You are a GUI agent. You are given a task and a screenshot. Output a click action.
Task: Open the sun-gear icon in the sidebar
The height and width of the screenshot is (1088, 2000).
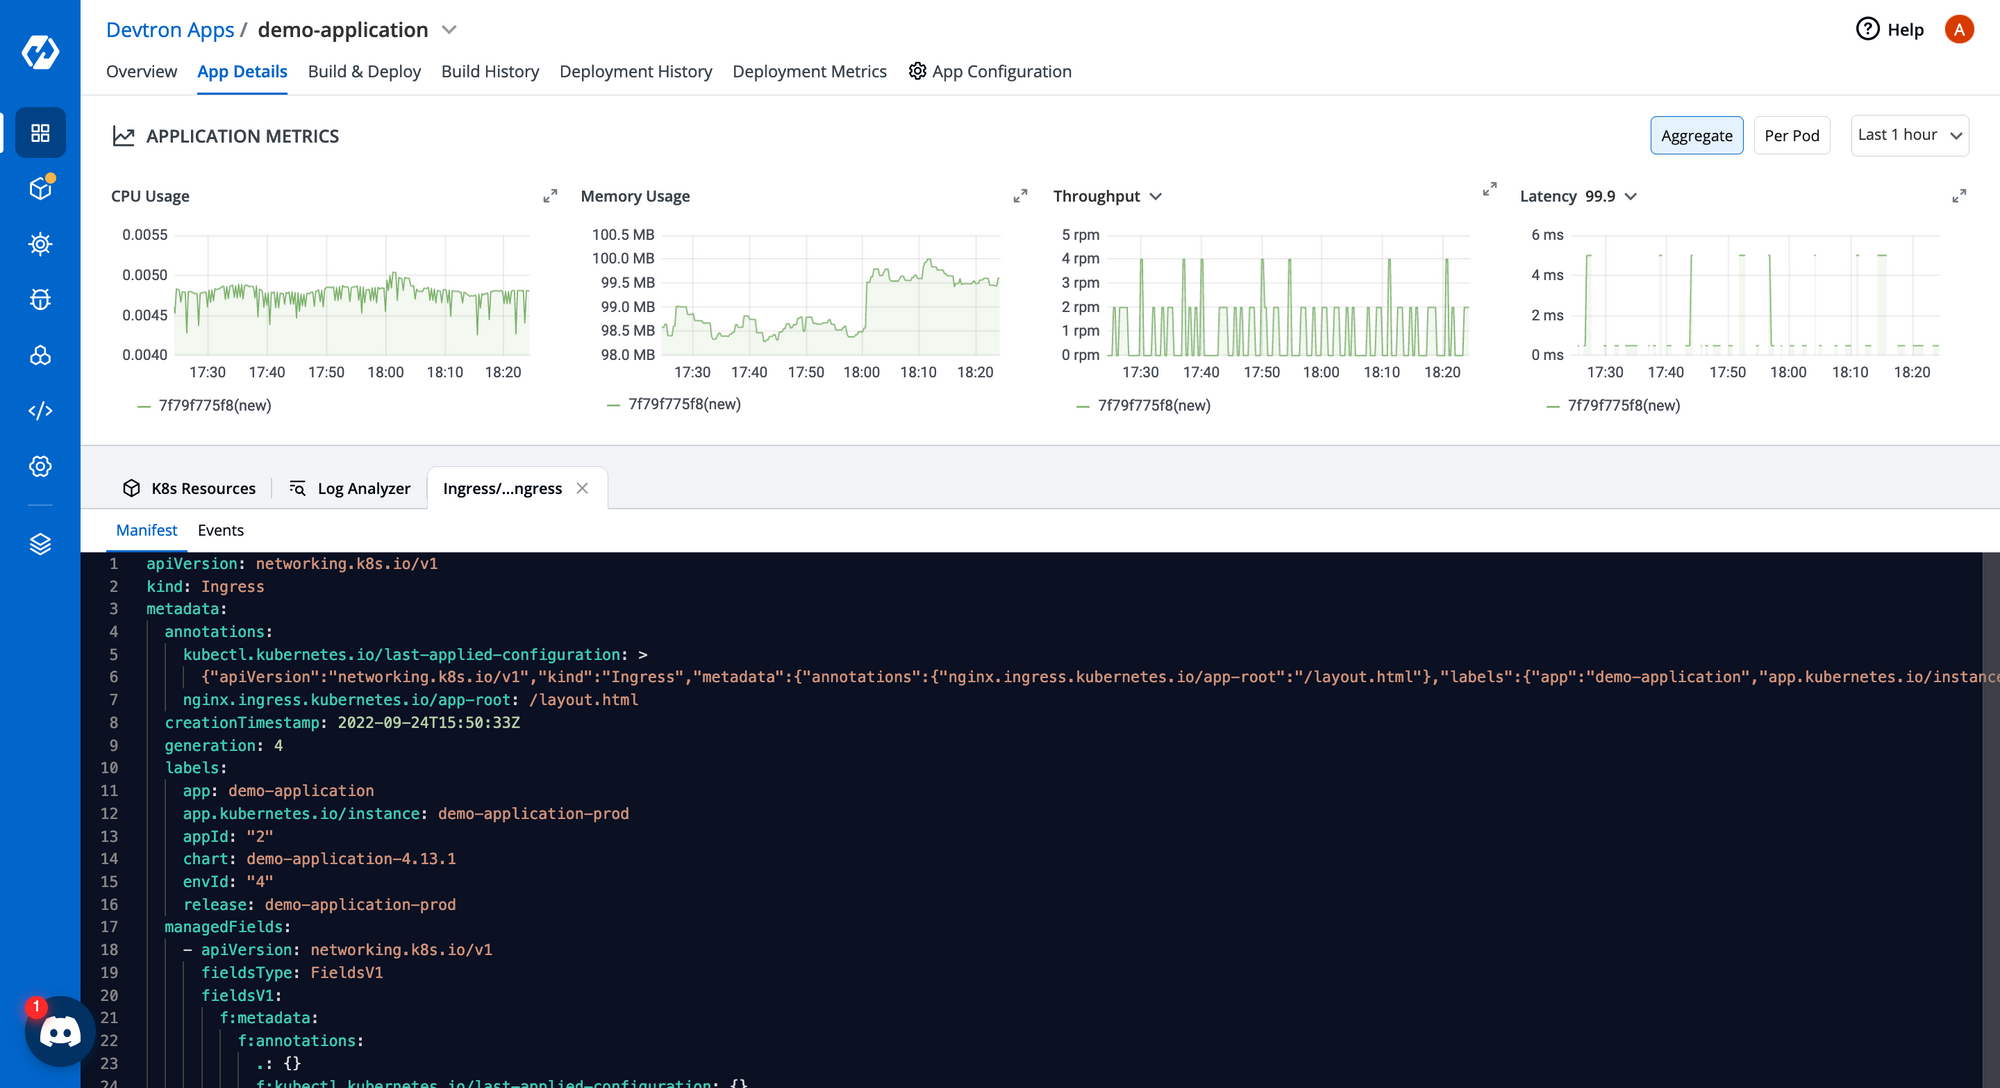[x=40, y=244]
